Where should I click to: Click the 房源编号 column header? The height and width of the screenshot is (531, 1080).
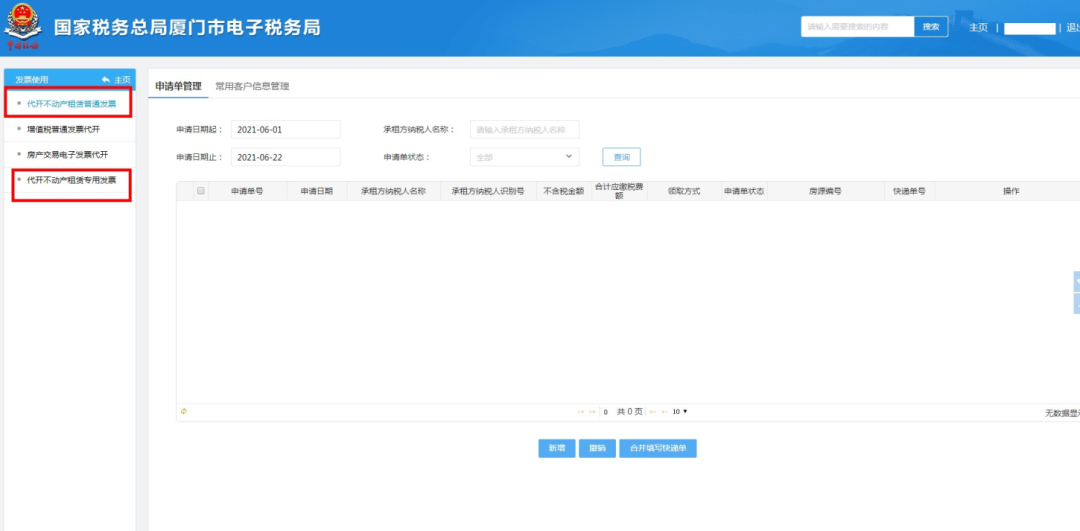825,191
